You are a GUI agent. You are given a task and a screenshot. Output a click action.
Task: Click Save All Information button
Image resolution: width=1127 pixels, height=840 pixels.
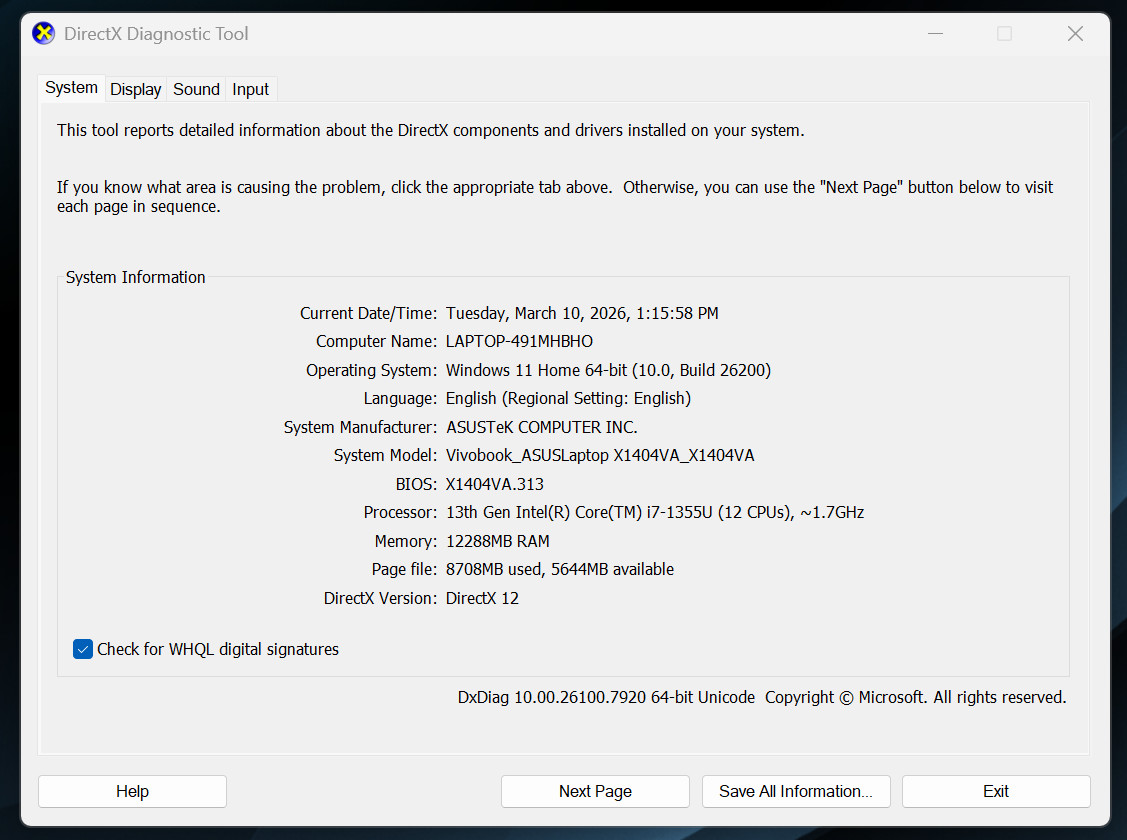[796, 791]
